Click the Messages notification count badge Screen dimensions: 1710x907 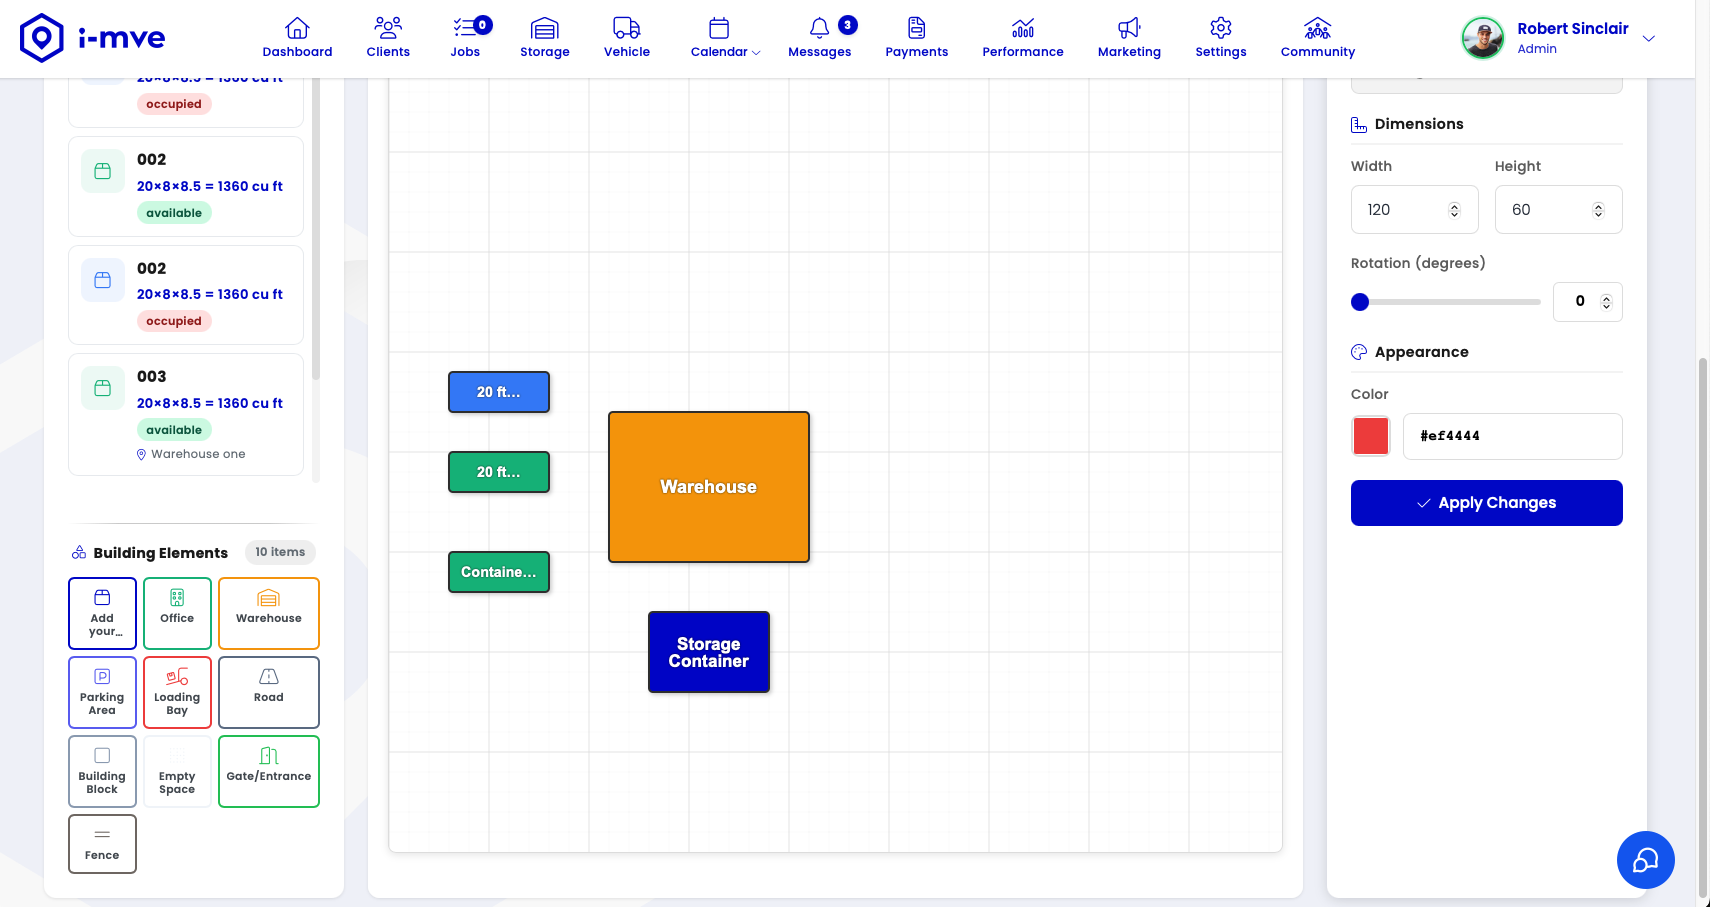tap(848, 25)
